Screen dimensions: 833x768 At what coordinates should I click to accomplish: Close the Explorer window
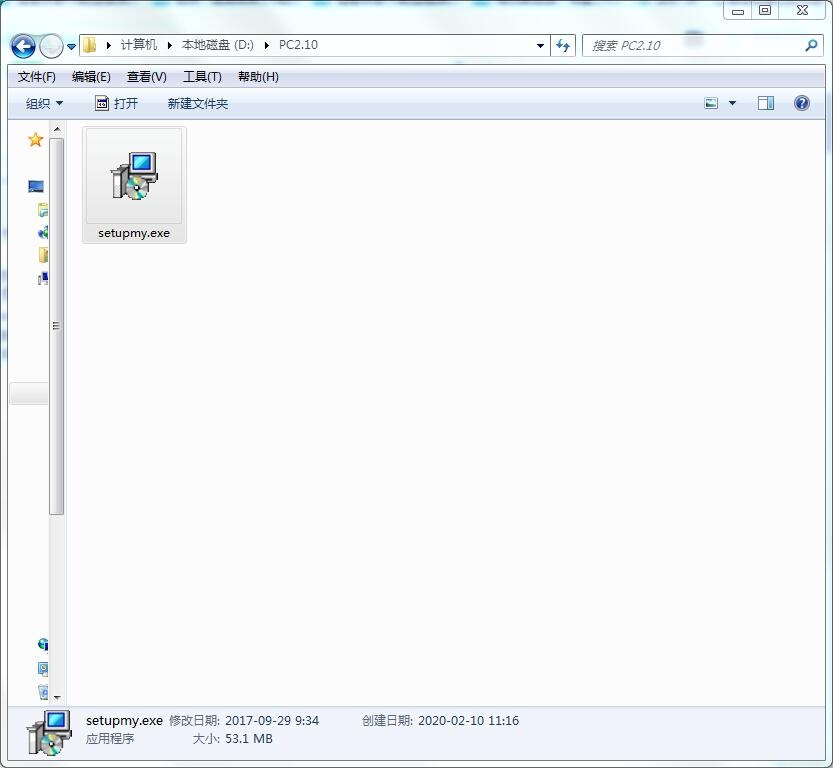coord(802,11)
